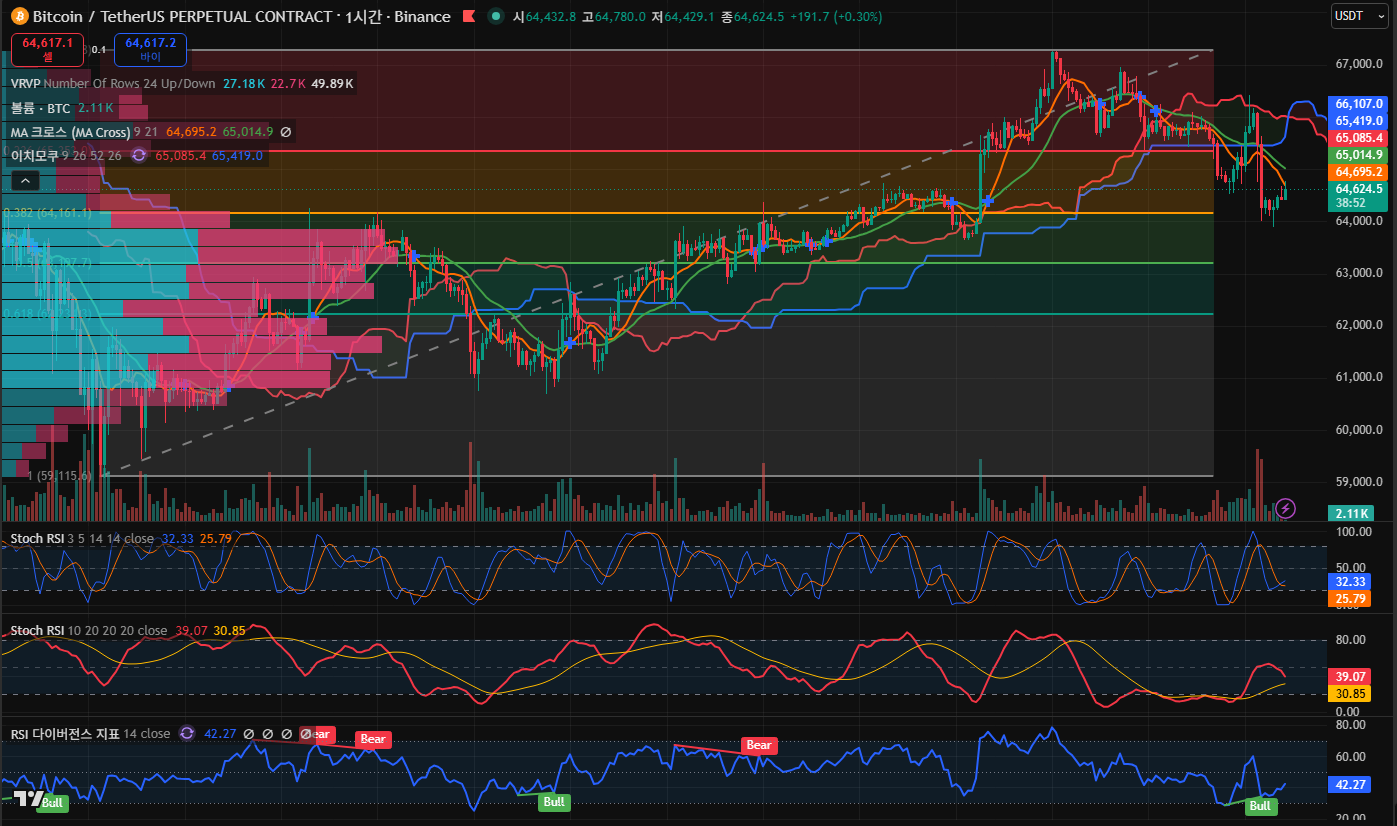The image size is (1397, 826).
Task: Click the red 39.07 axis label
Action: point(1351,676)
